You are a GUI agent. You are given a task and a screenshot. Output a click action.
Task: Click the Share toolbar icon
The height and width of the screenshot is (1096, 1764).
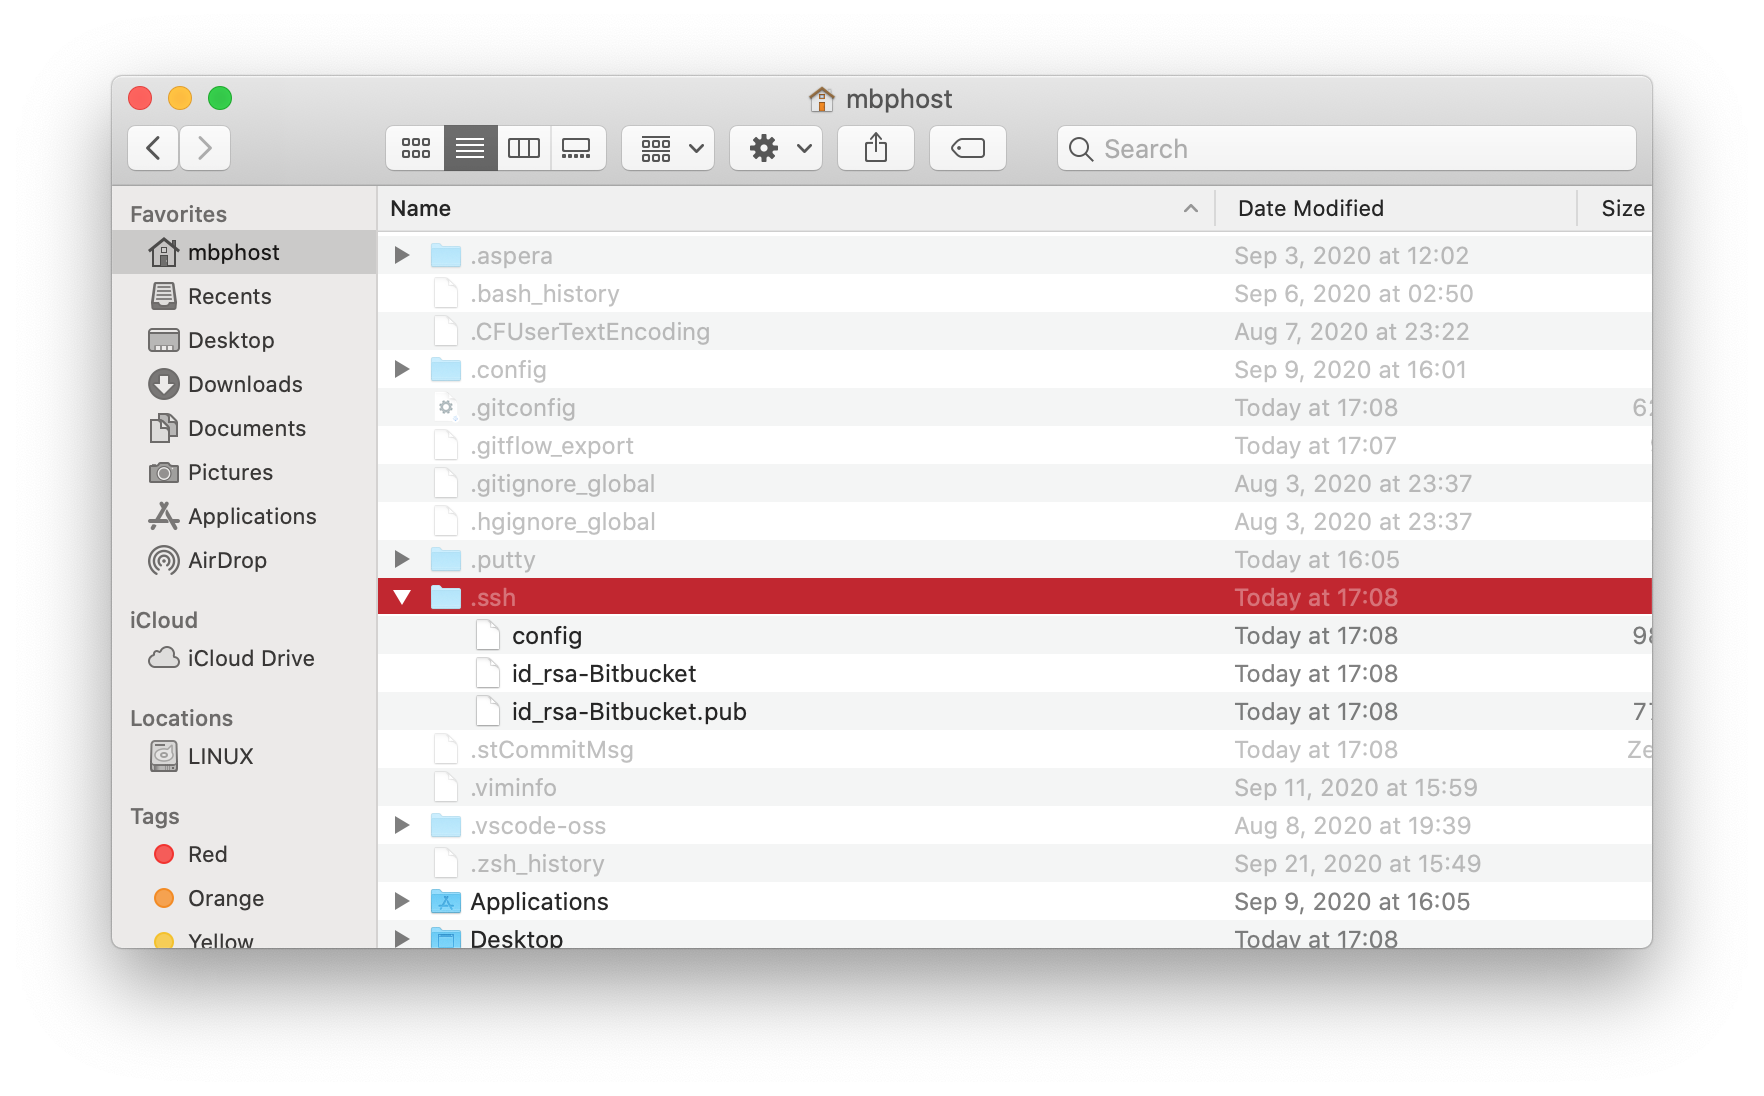(875, 149)
